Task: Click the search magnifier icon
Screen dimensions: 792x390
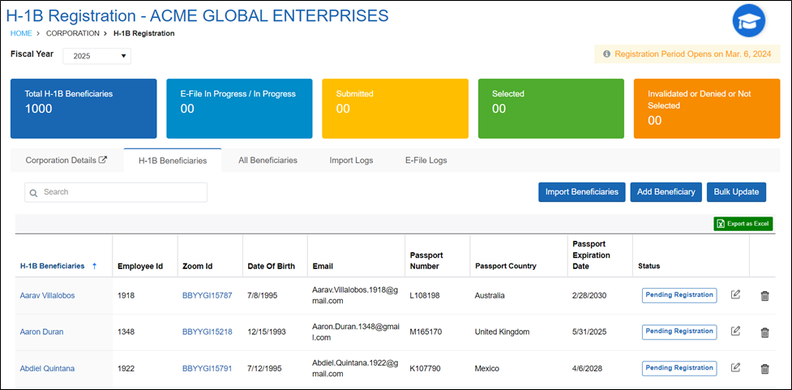Action: [x=34, y=193]
